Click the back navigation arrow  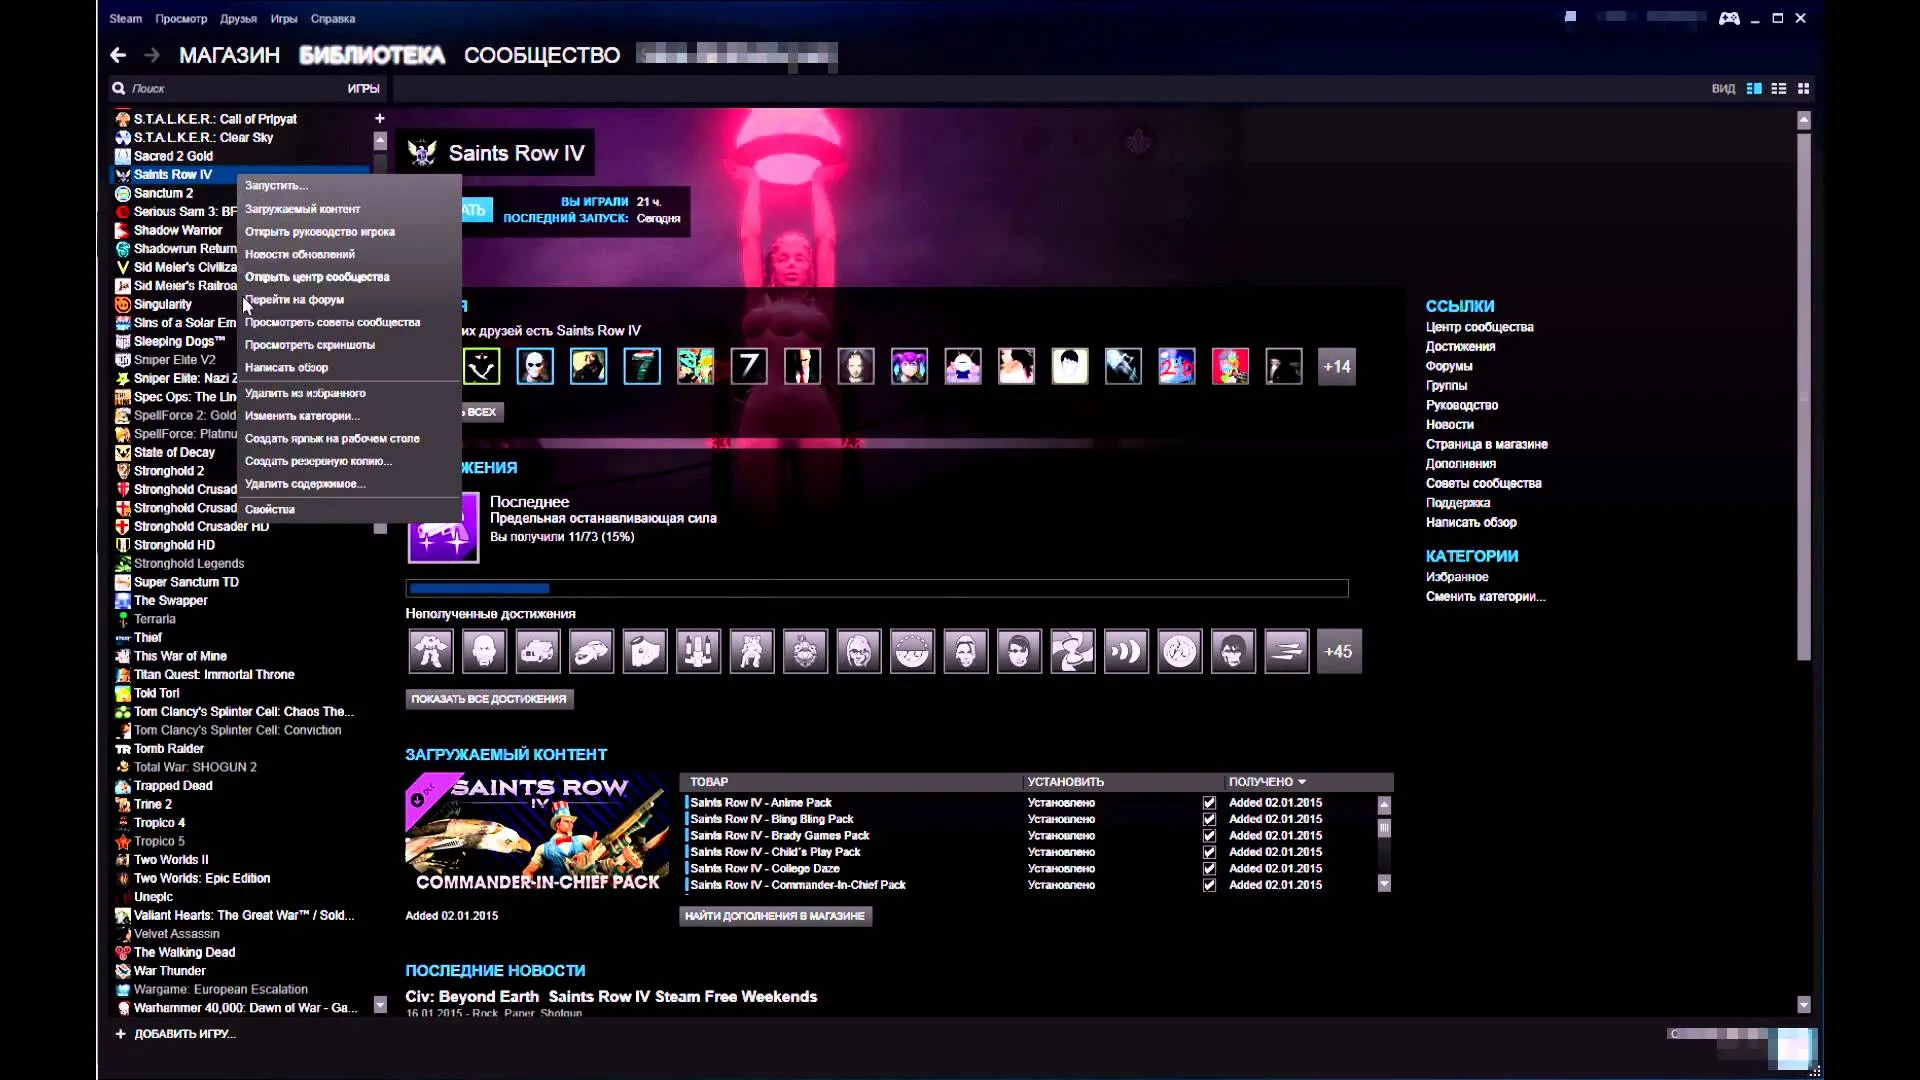tap(118, 55)
